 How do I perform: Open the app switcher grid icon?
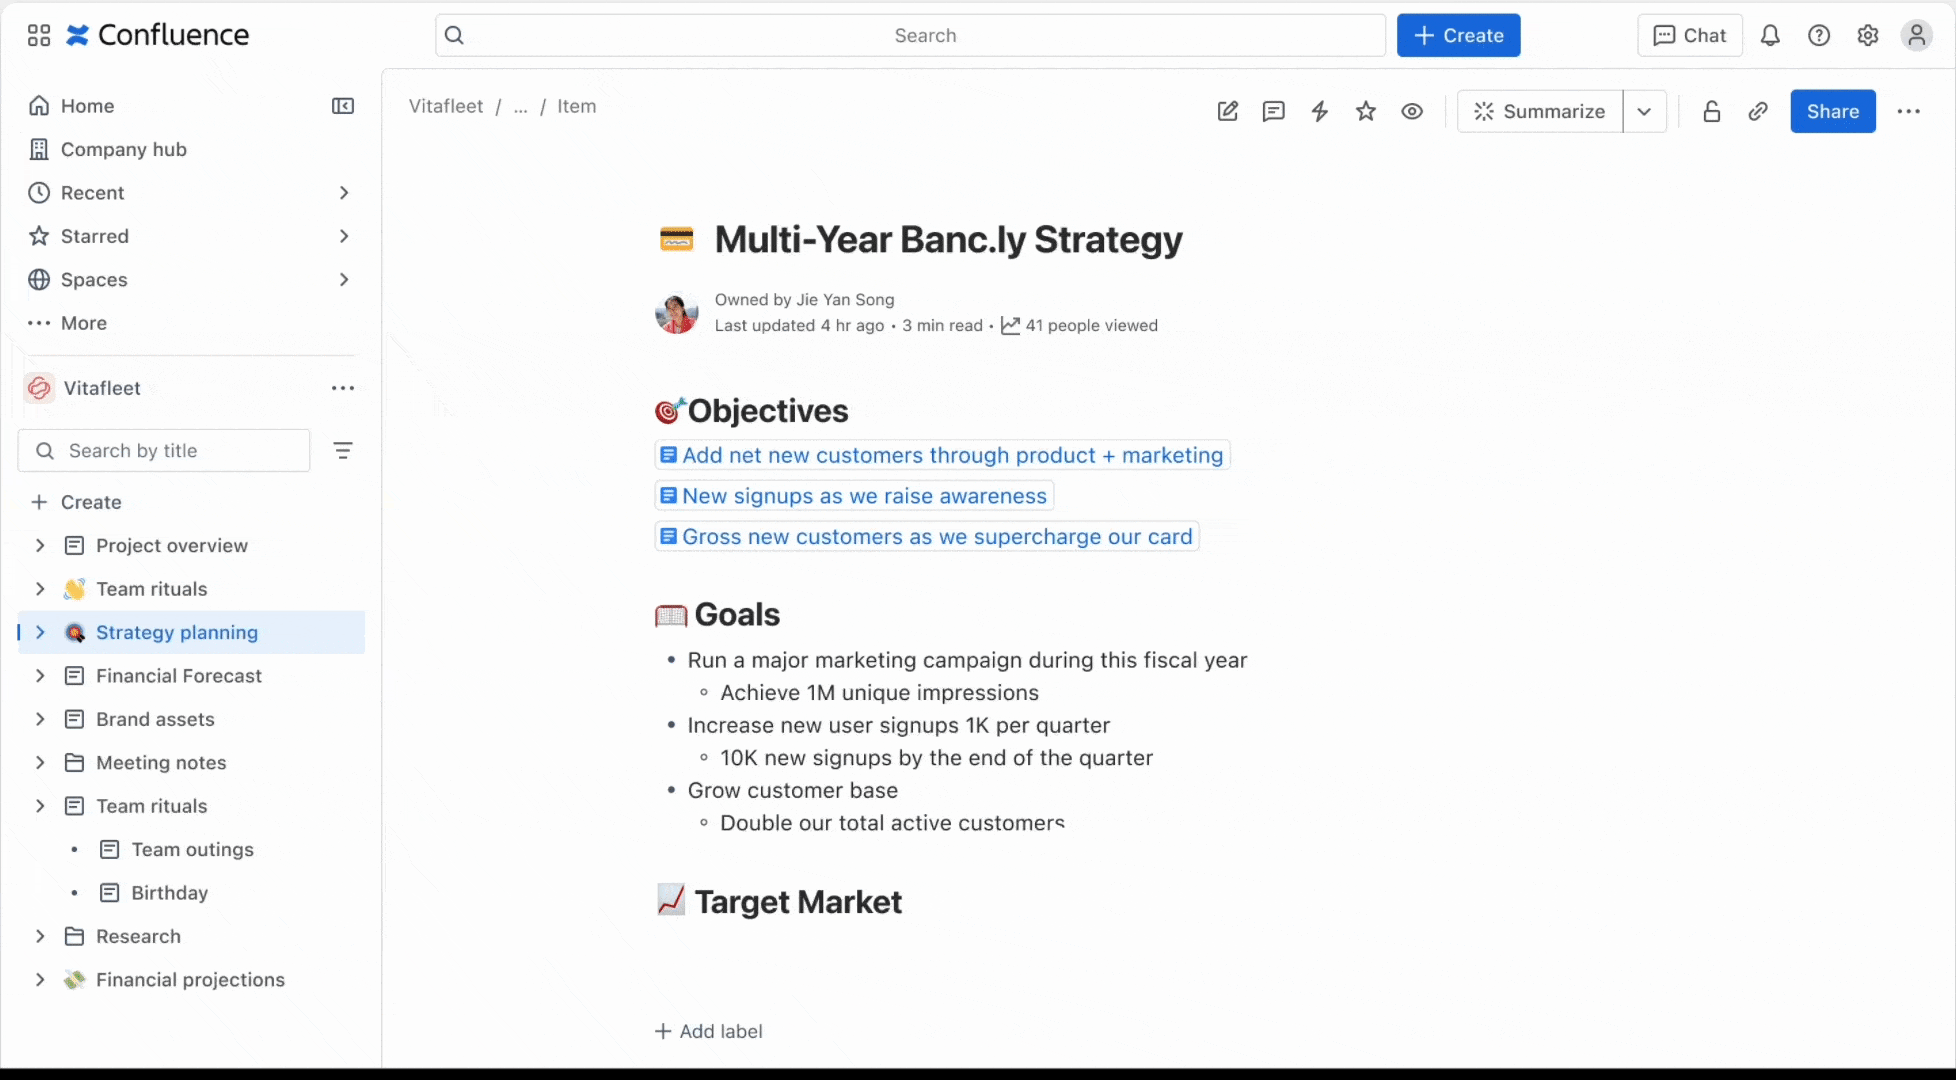coord(39,36)
